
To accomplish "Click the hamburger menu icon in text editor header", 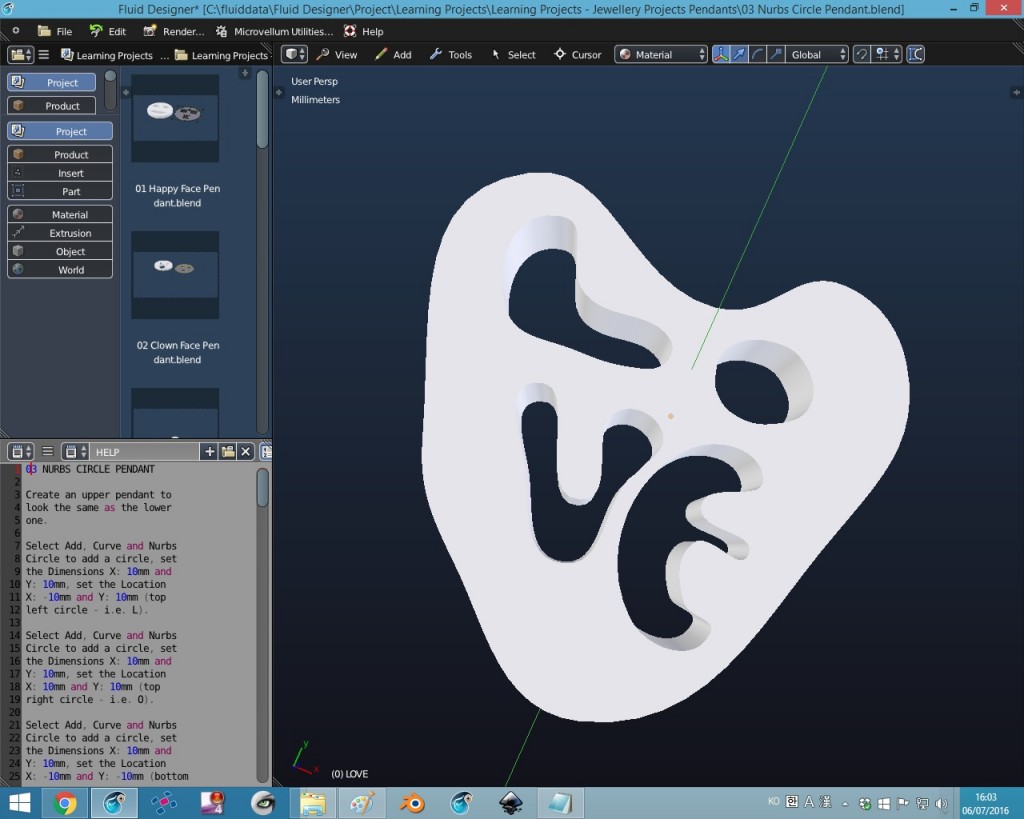I will click(47, 452).
